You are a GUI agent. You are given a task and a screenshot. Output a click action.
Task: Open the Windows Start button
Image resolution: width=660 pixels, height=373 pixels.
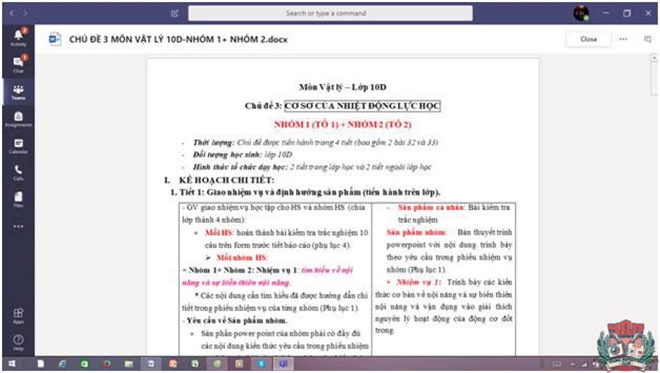click(x=12, y=364)
